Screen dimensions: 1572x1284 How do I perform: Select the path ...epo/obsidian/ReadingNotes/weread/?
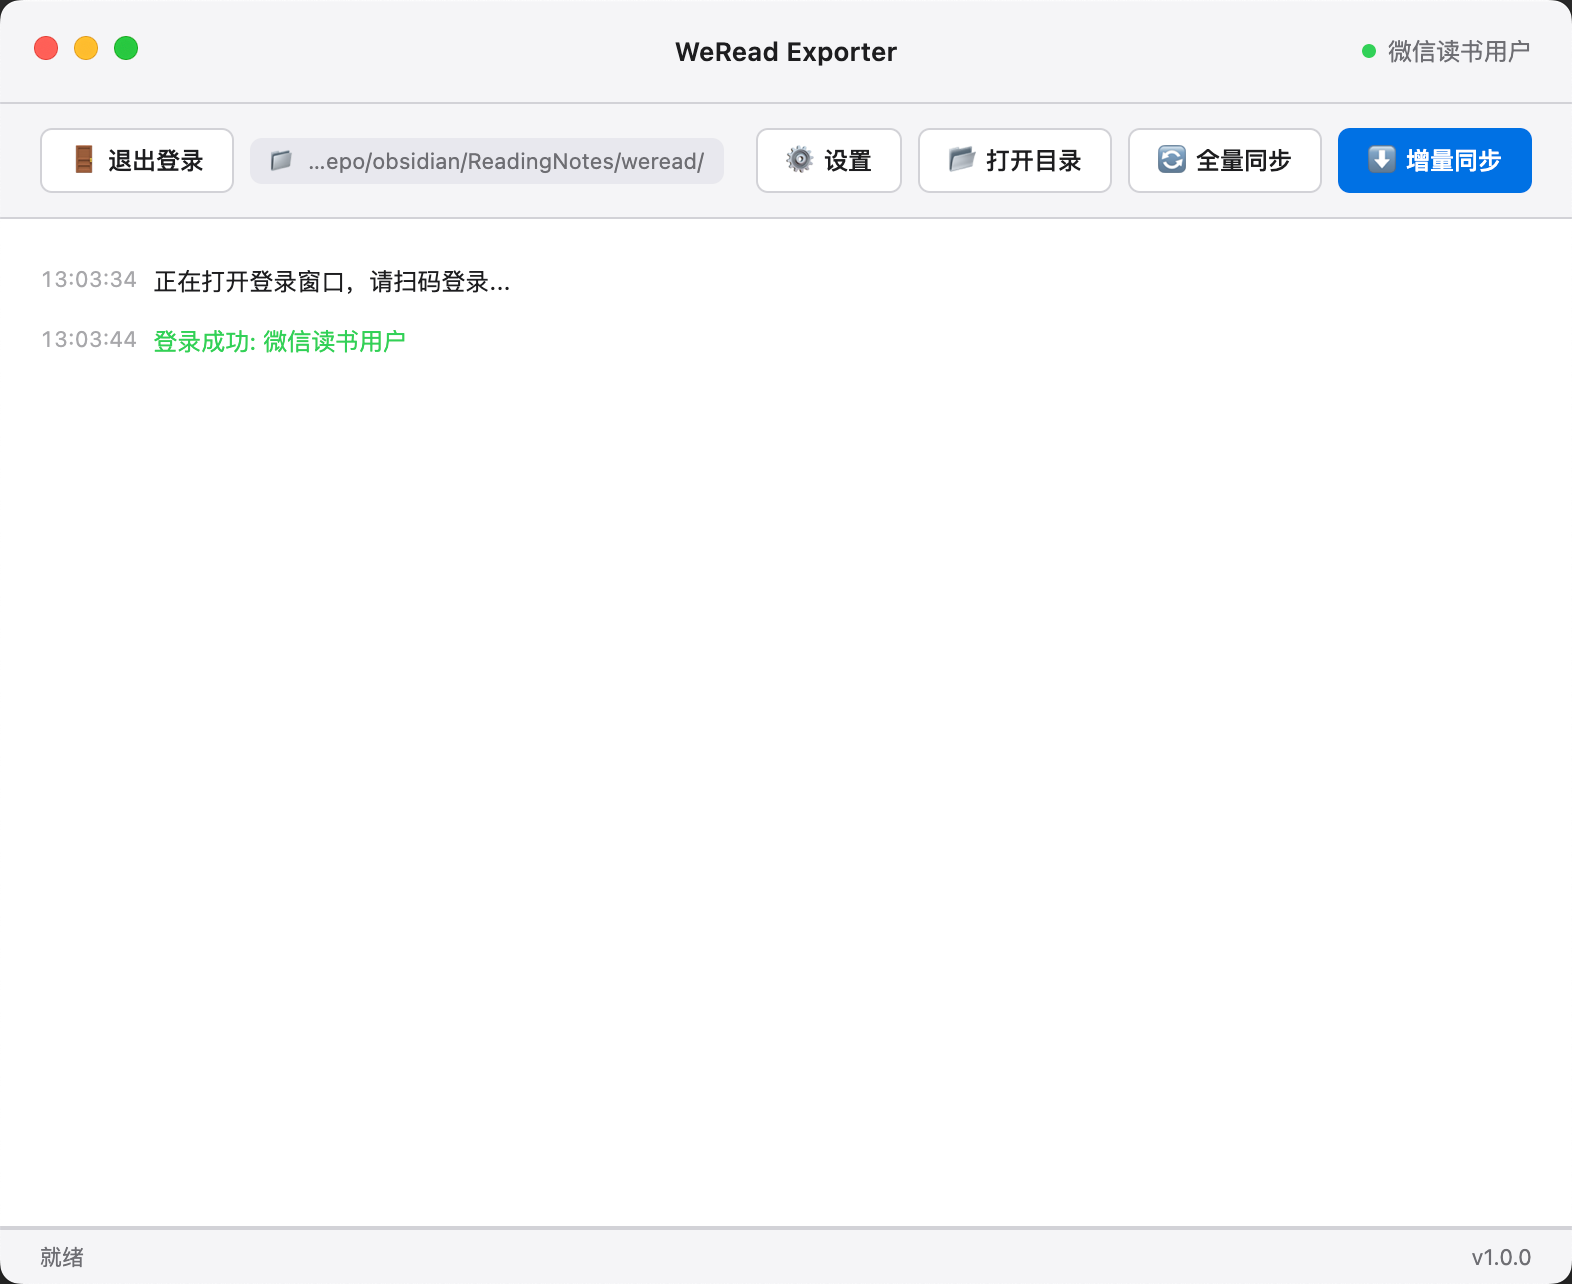pyautogui.click(x=506, y=161)
